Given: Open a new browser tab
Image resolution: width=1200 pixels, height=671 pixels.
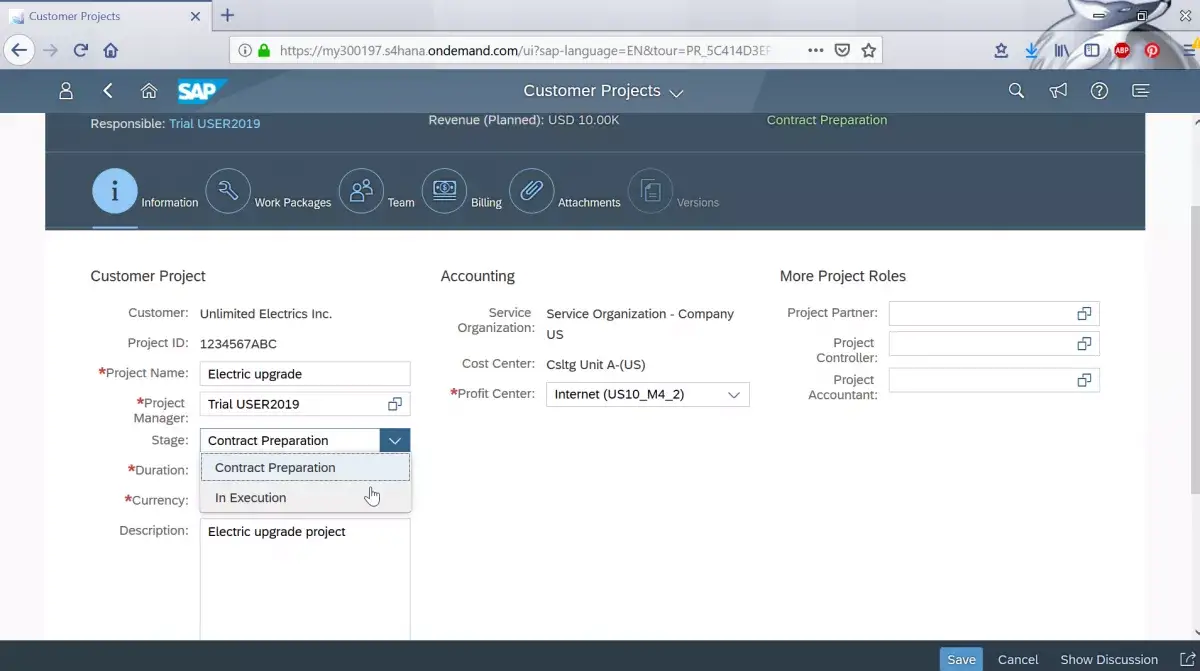Looking at the screenshot, I should pyautogui.click(x=227, y=15).
